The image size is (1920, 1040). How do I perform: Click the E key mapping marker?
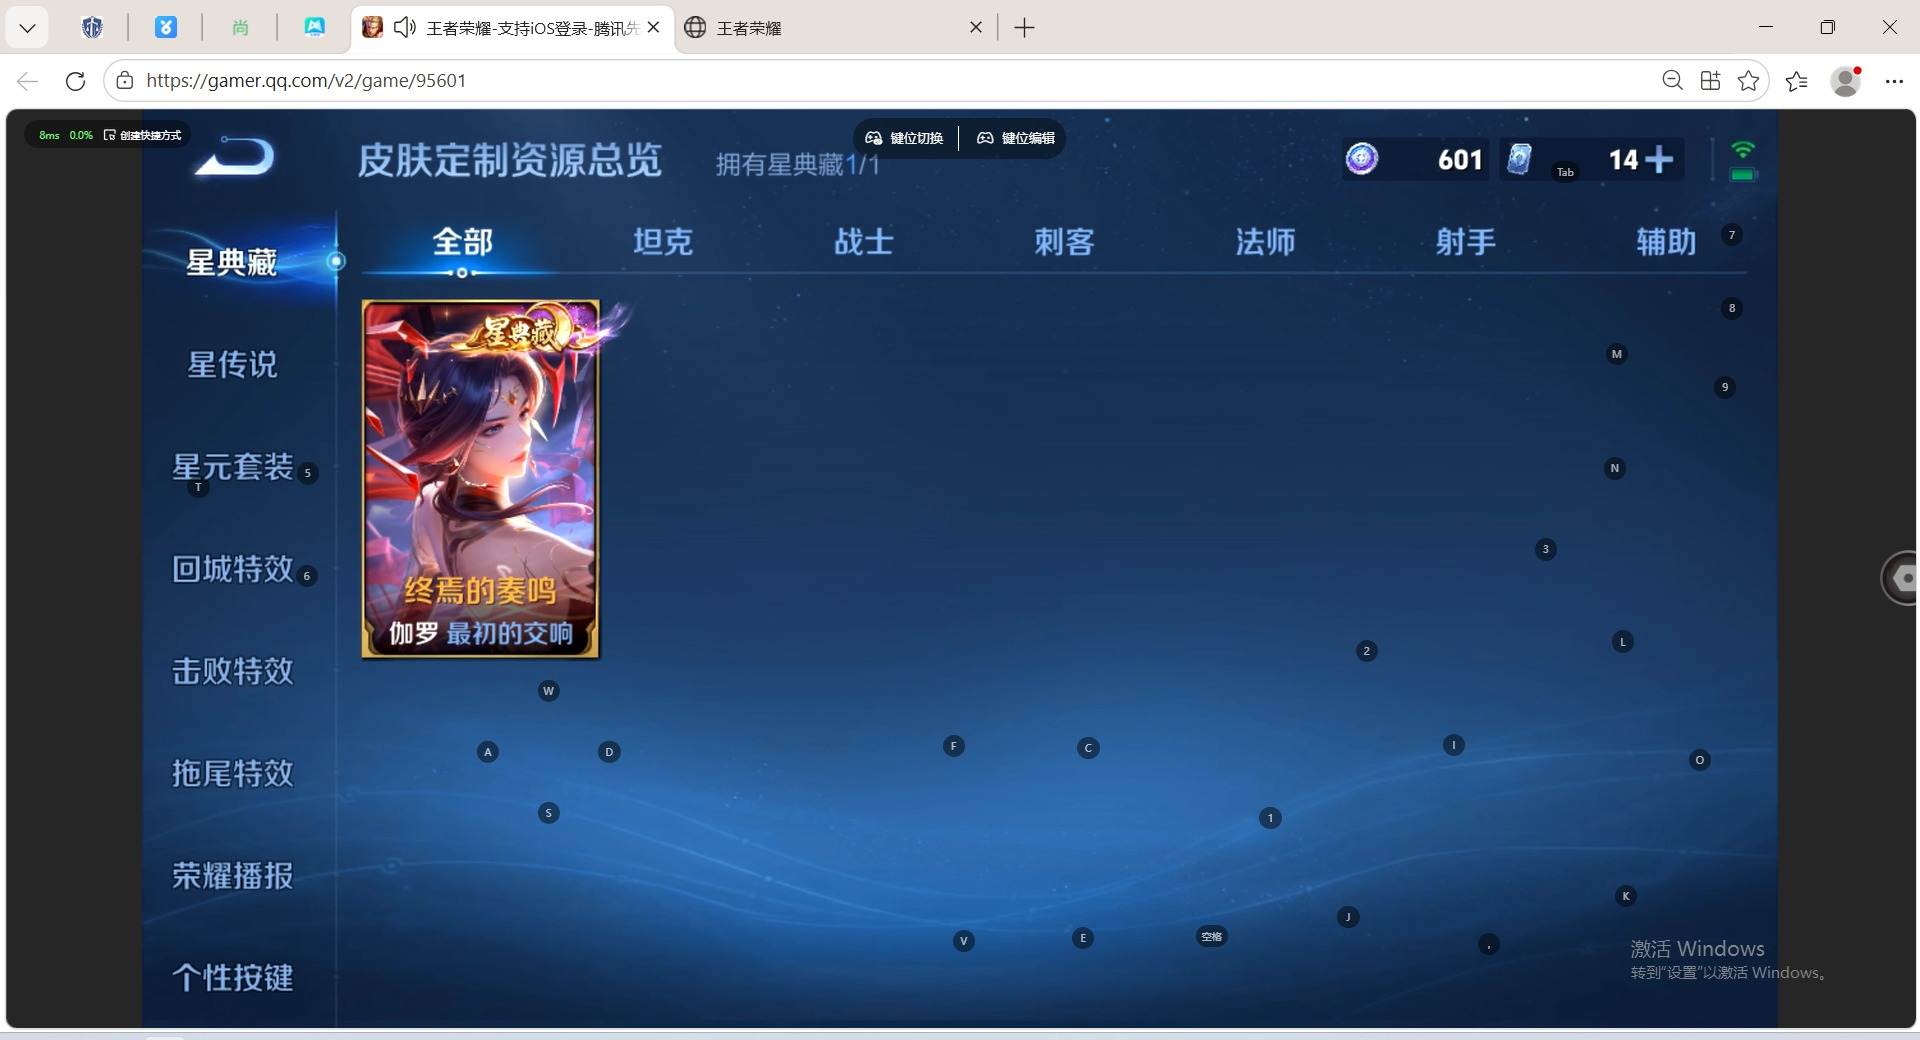coord(1083,938)
